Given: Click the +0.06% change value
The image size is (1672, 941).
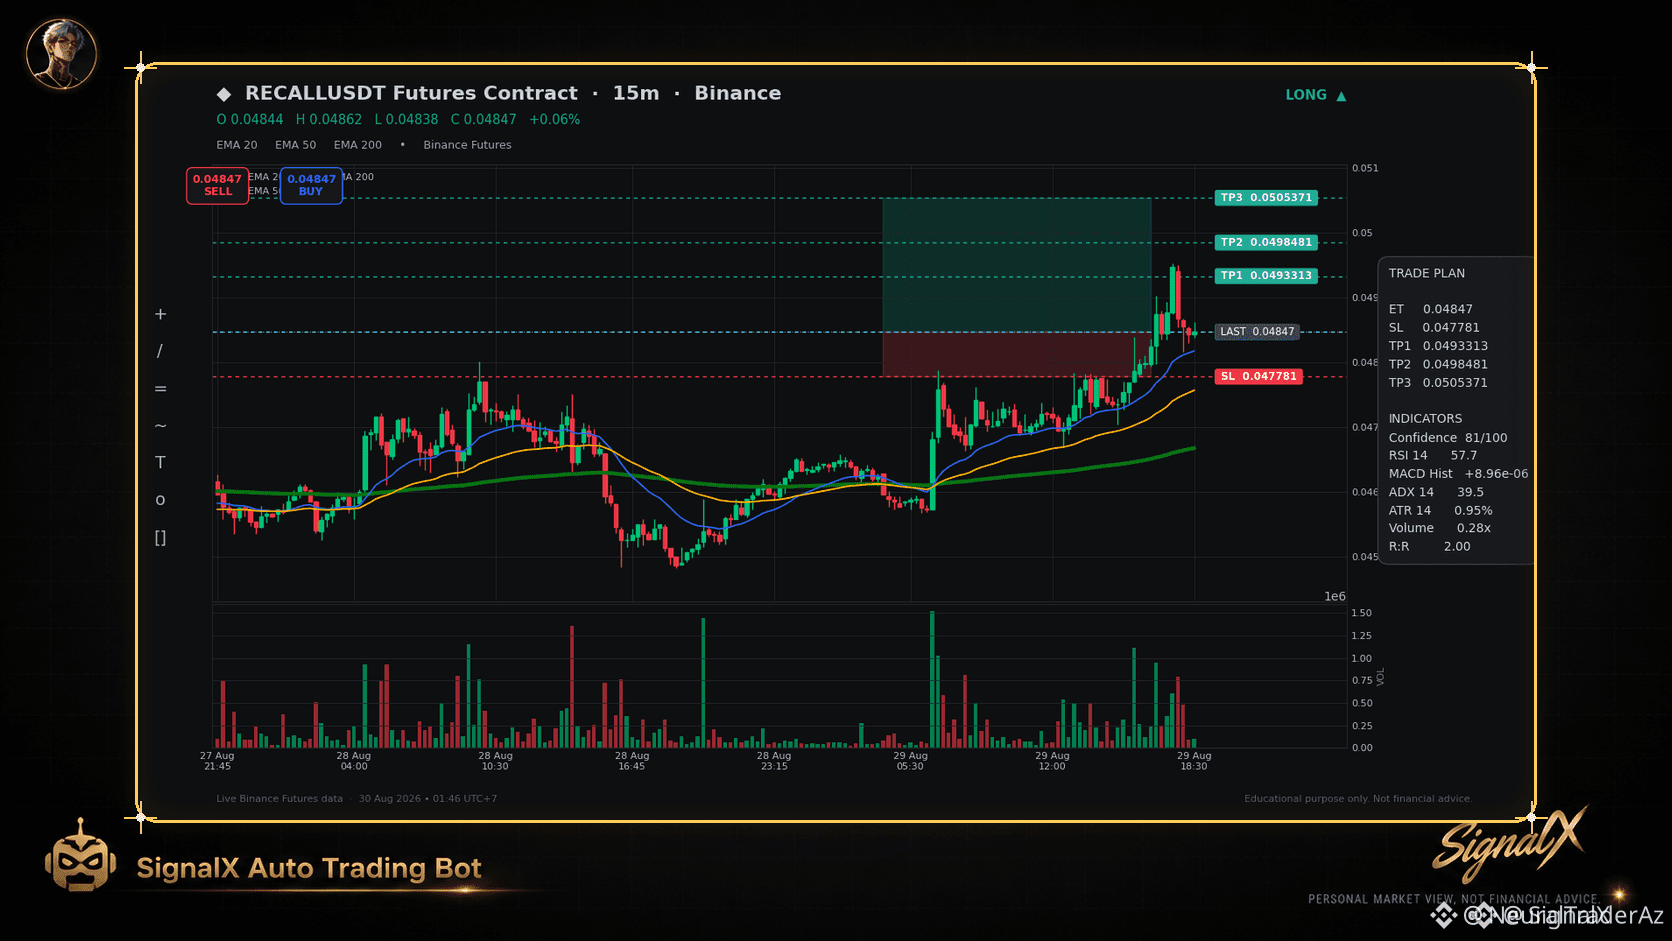Looking at the screenshot, I should (x=554, y=119).
